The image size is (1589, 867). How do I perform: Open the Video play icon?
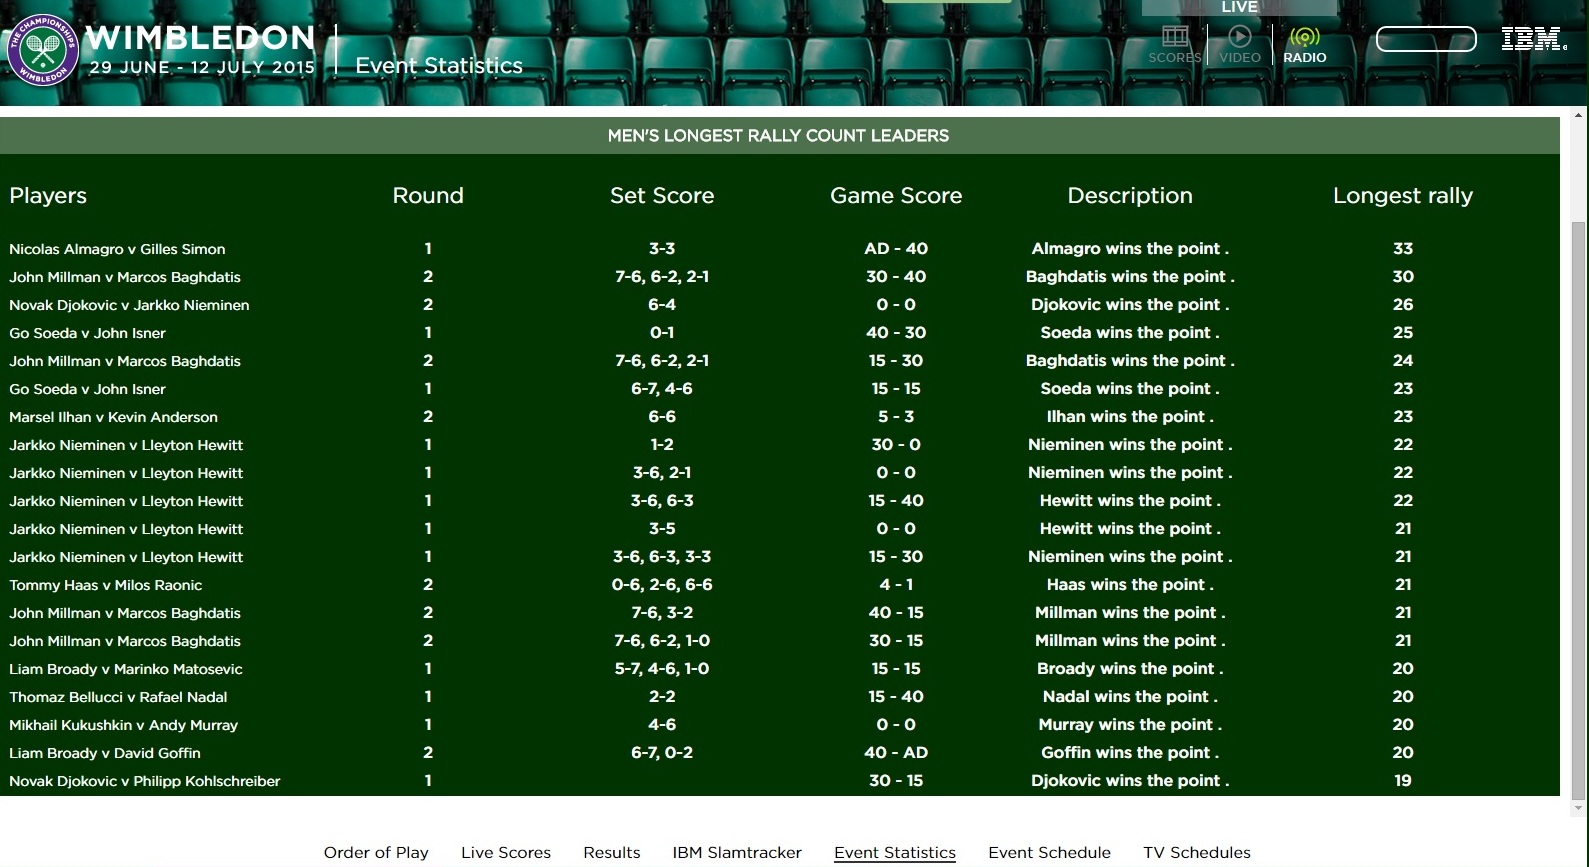coord(1240,45)
